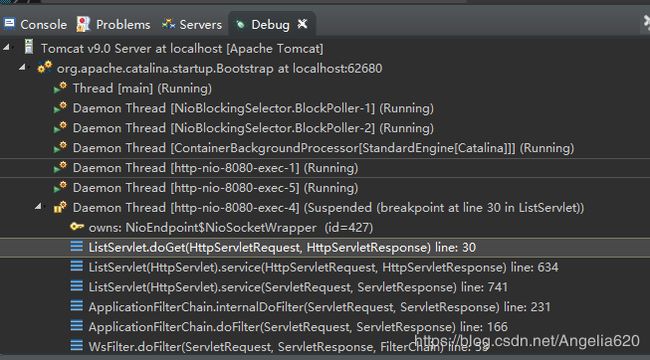Click the Problems tab warning icon
Viewport: 650px width, 360px height.
[x=83, y=24]
